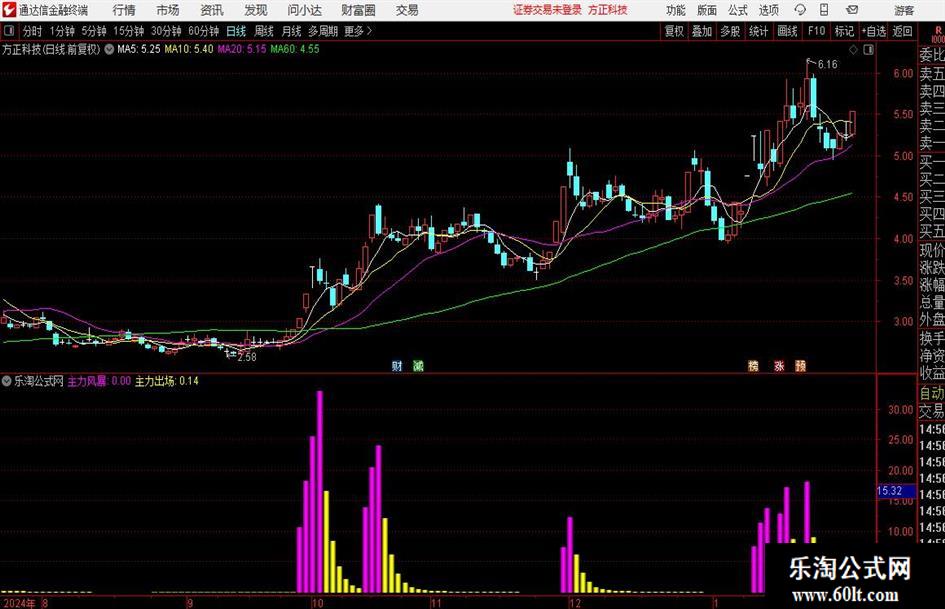Screen dimensions: 945x609
Task: Open the 公式 menu
Action: [x=737, y=10]
